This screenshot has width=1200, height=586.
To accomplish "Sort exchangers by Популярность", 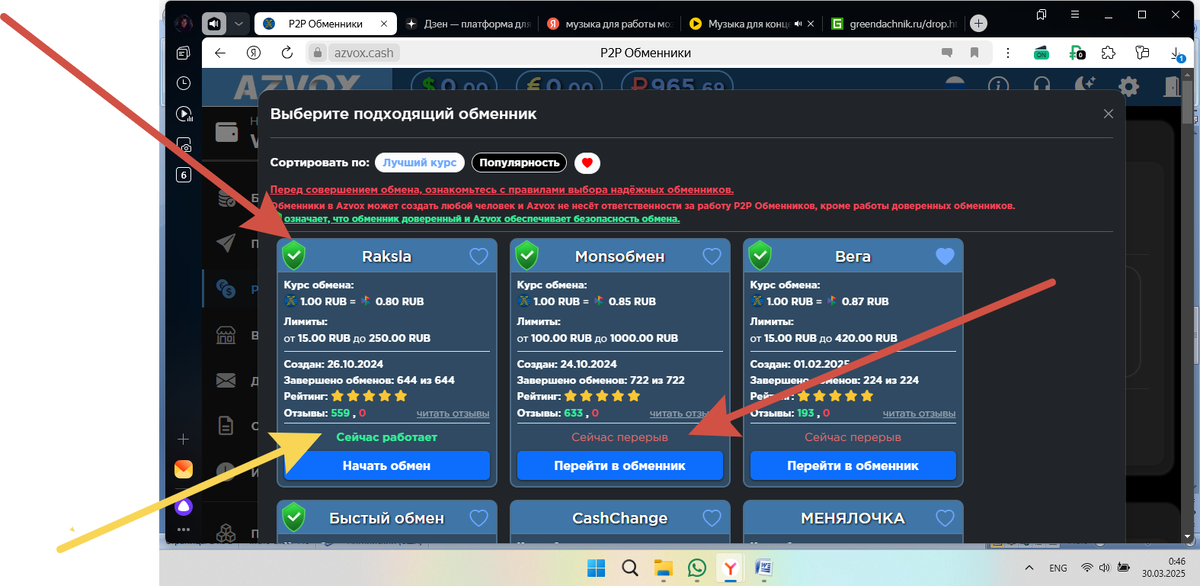I will [519, 162].
